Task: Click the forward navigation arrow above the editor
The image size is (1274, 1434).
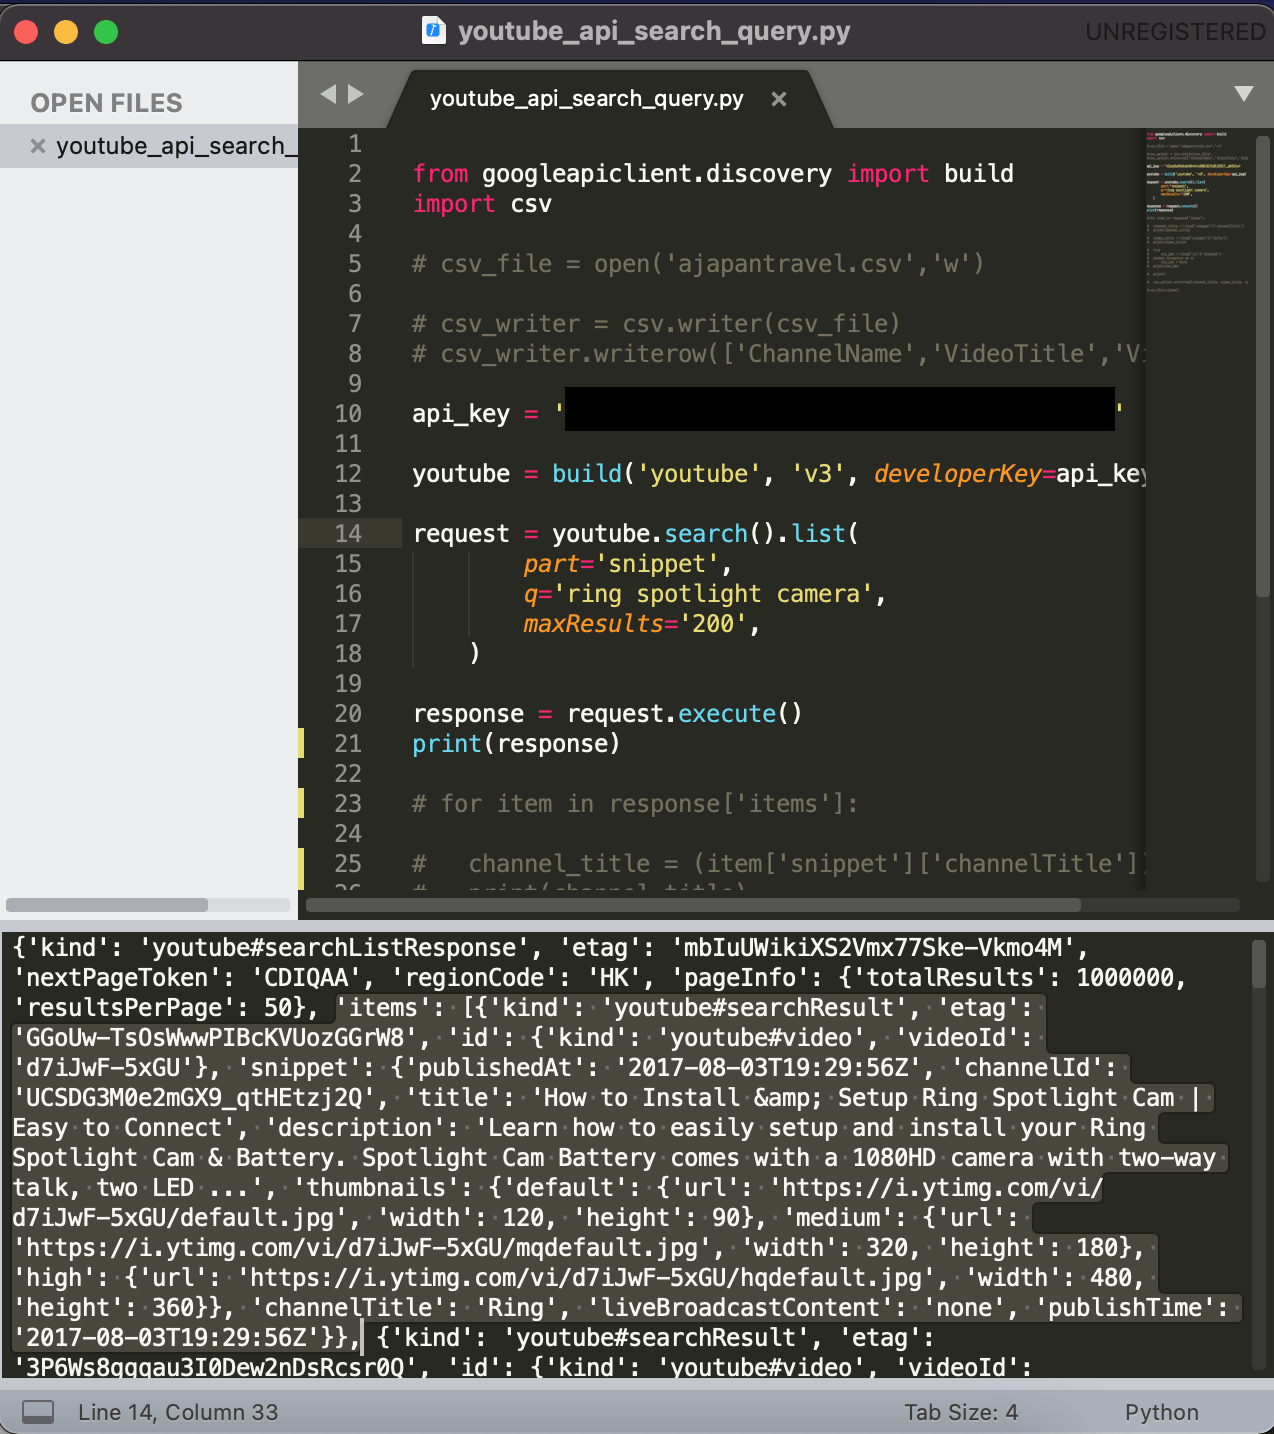Action: [355, 94]
